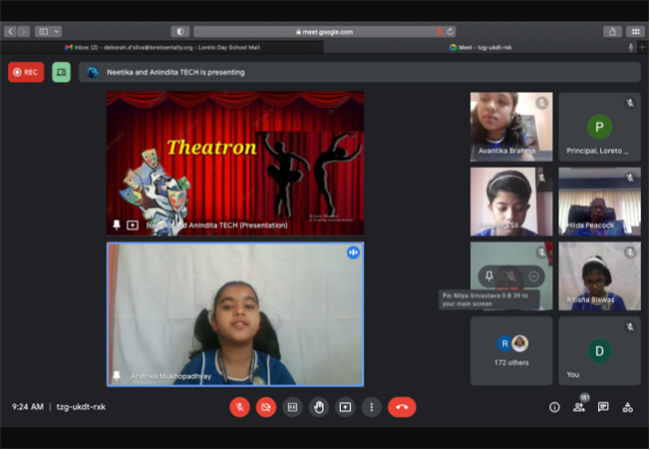650x450 pixels.
Task: Click the green presentation indicator icon
Action: (x=61, y=72)
